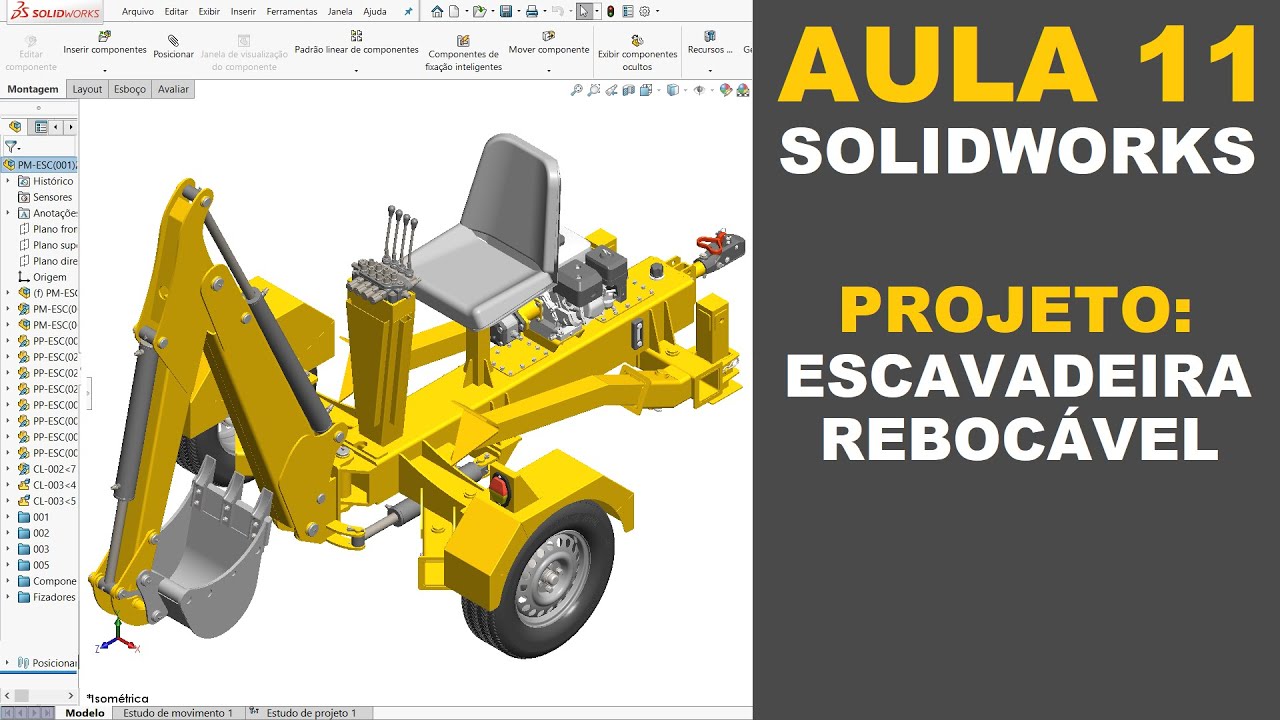Click the Print icon

coord(532,11)
